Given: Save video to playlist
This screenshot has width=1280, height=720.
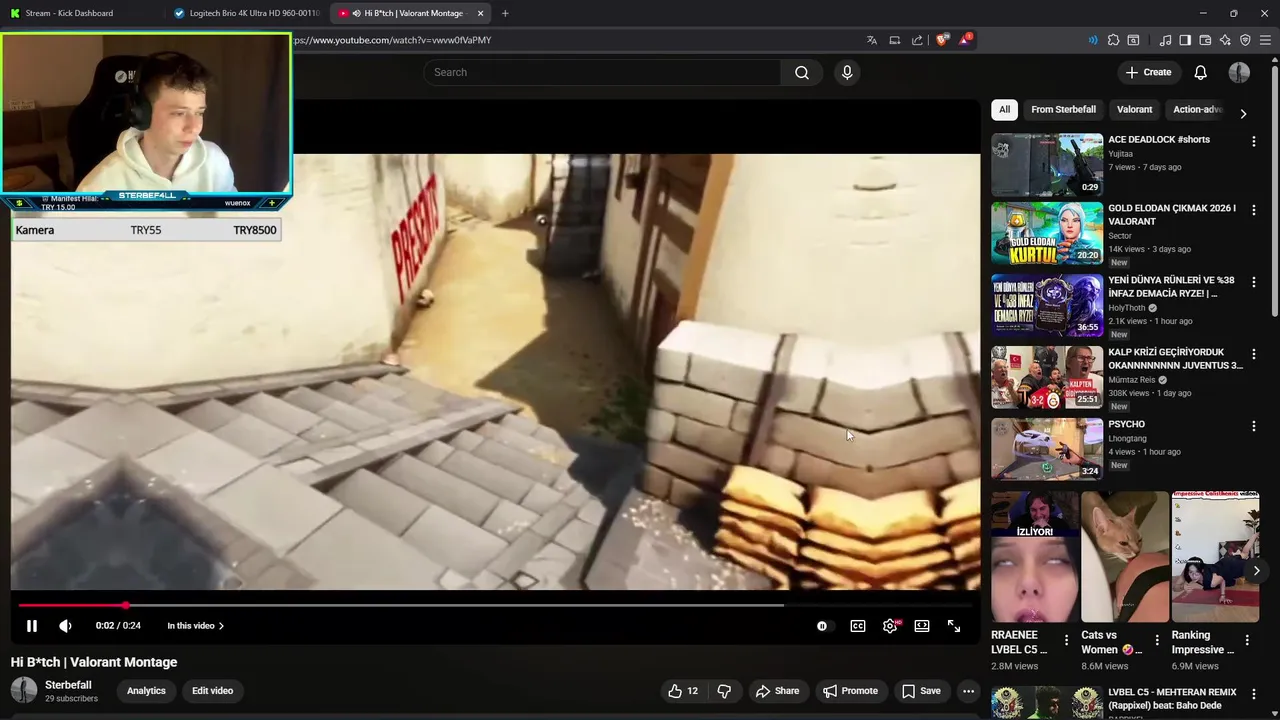Looking at the screenshot, I should [x=921, y=691].
